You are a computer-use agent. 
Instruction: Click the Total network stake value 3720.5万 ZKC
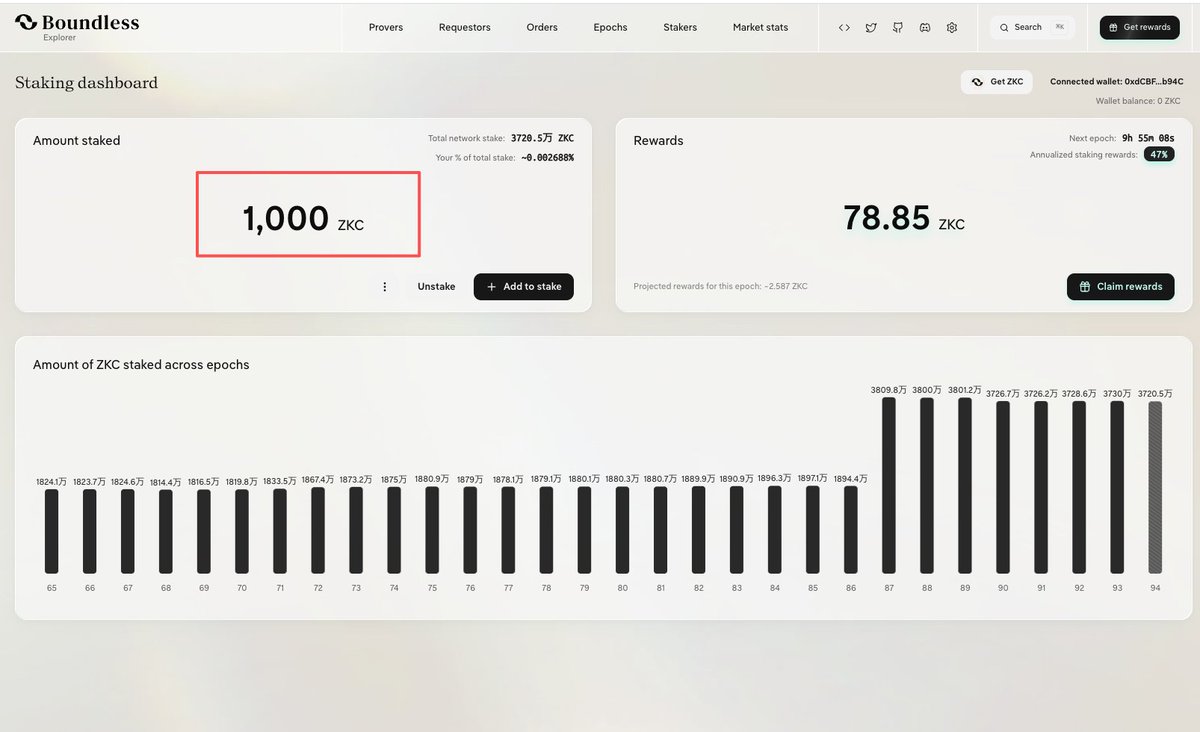[542, 138]
